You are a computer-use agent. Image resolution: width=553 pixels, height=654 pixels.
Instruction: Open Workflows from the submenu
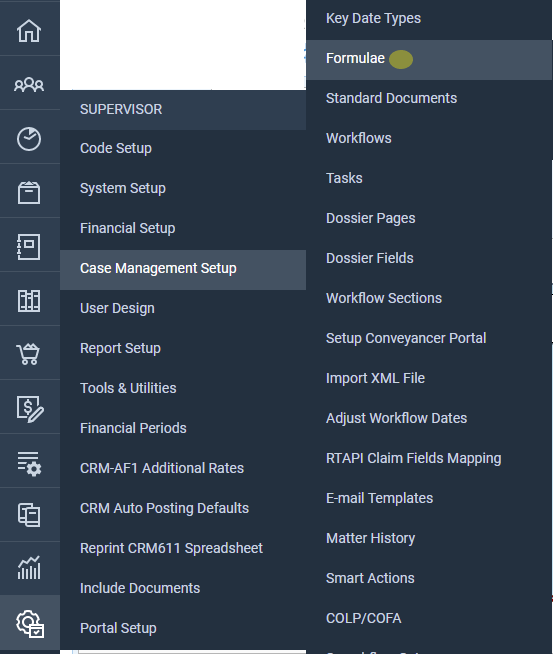tap(429, 138)
